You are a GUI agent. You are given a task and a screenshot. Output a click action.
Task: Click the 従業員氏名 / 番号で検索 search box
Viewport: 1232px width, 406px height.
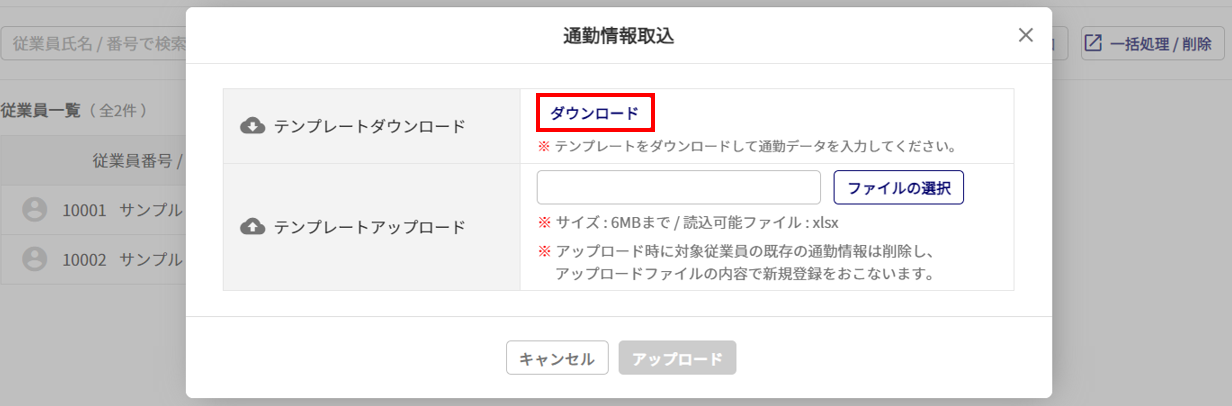point(94,44)
